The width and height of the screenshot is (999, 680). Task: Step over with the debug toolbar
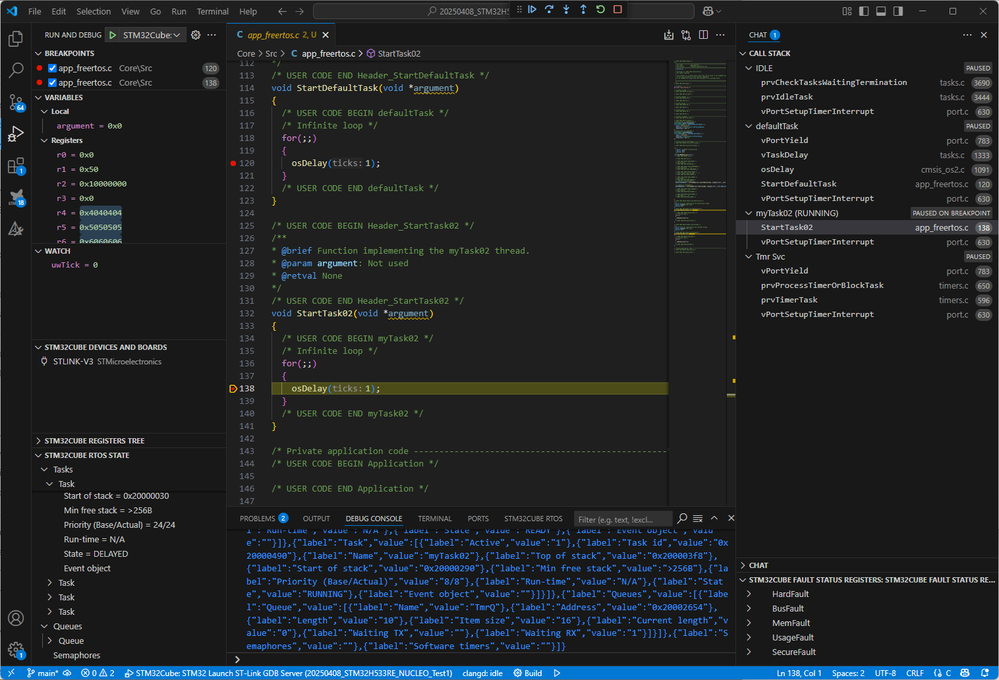point(549,10)
